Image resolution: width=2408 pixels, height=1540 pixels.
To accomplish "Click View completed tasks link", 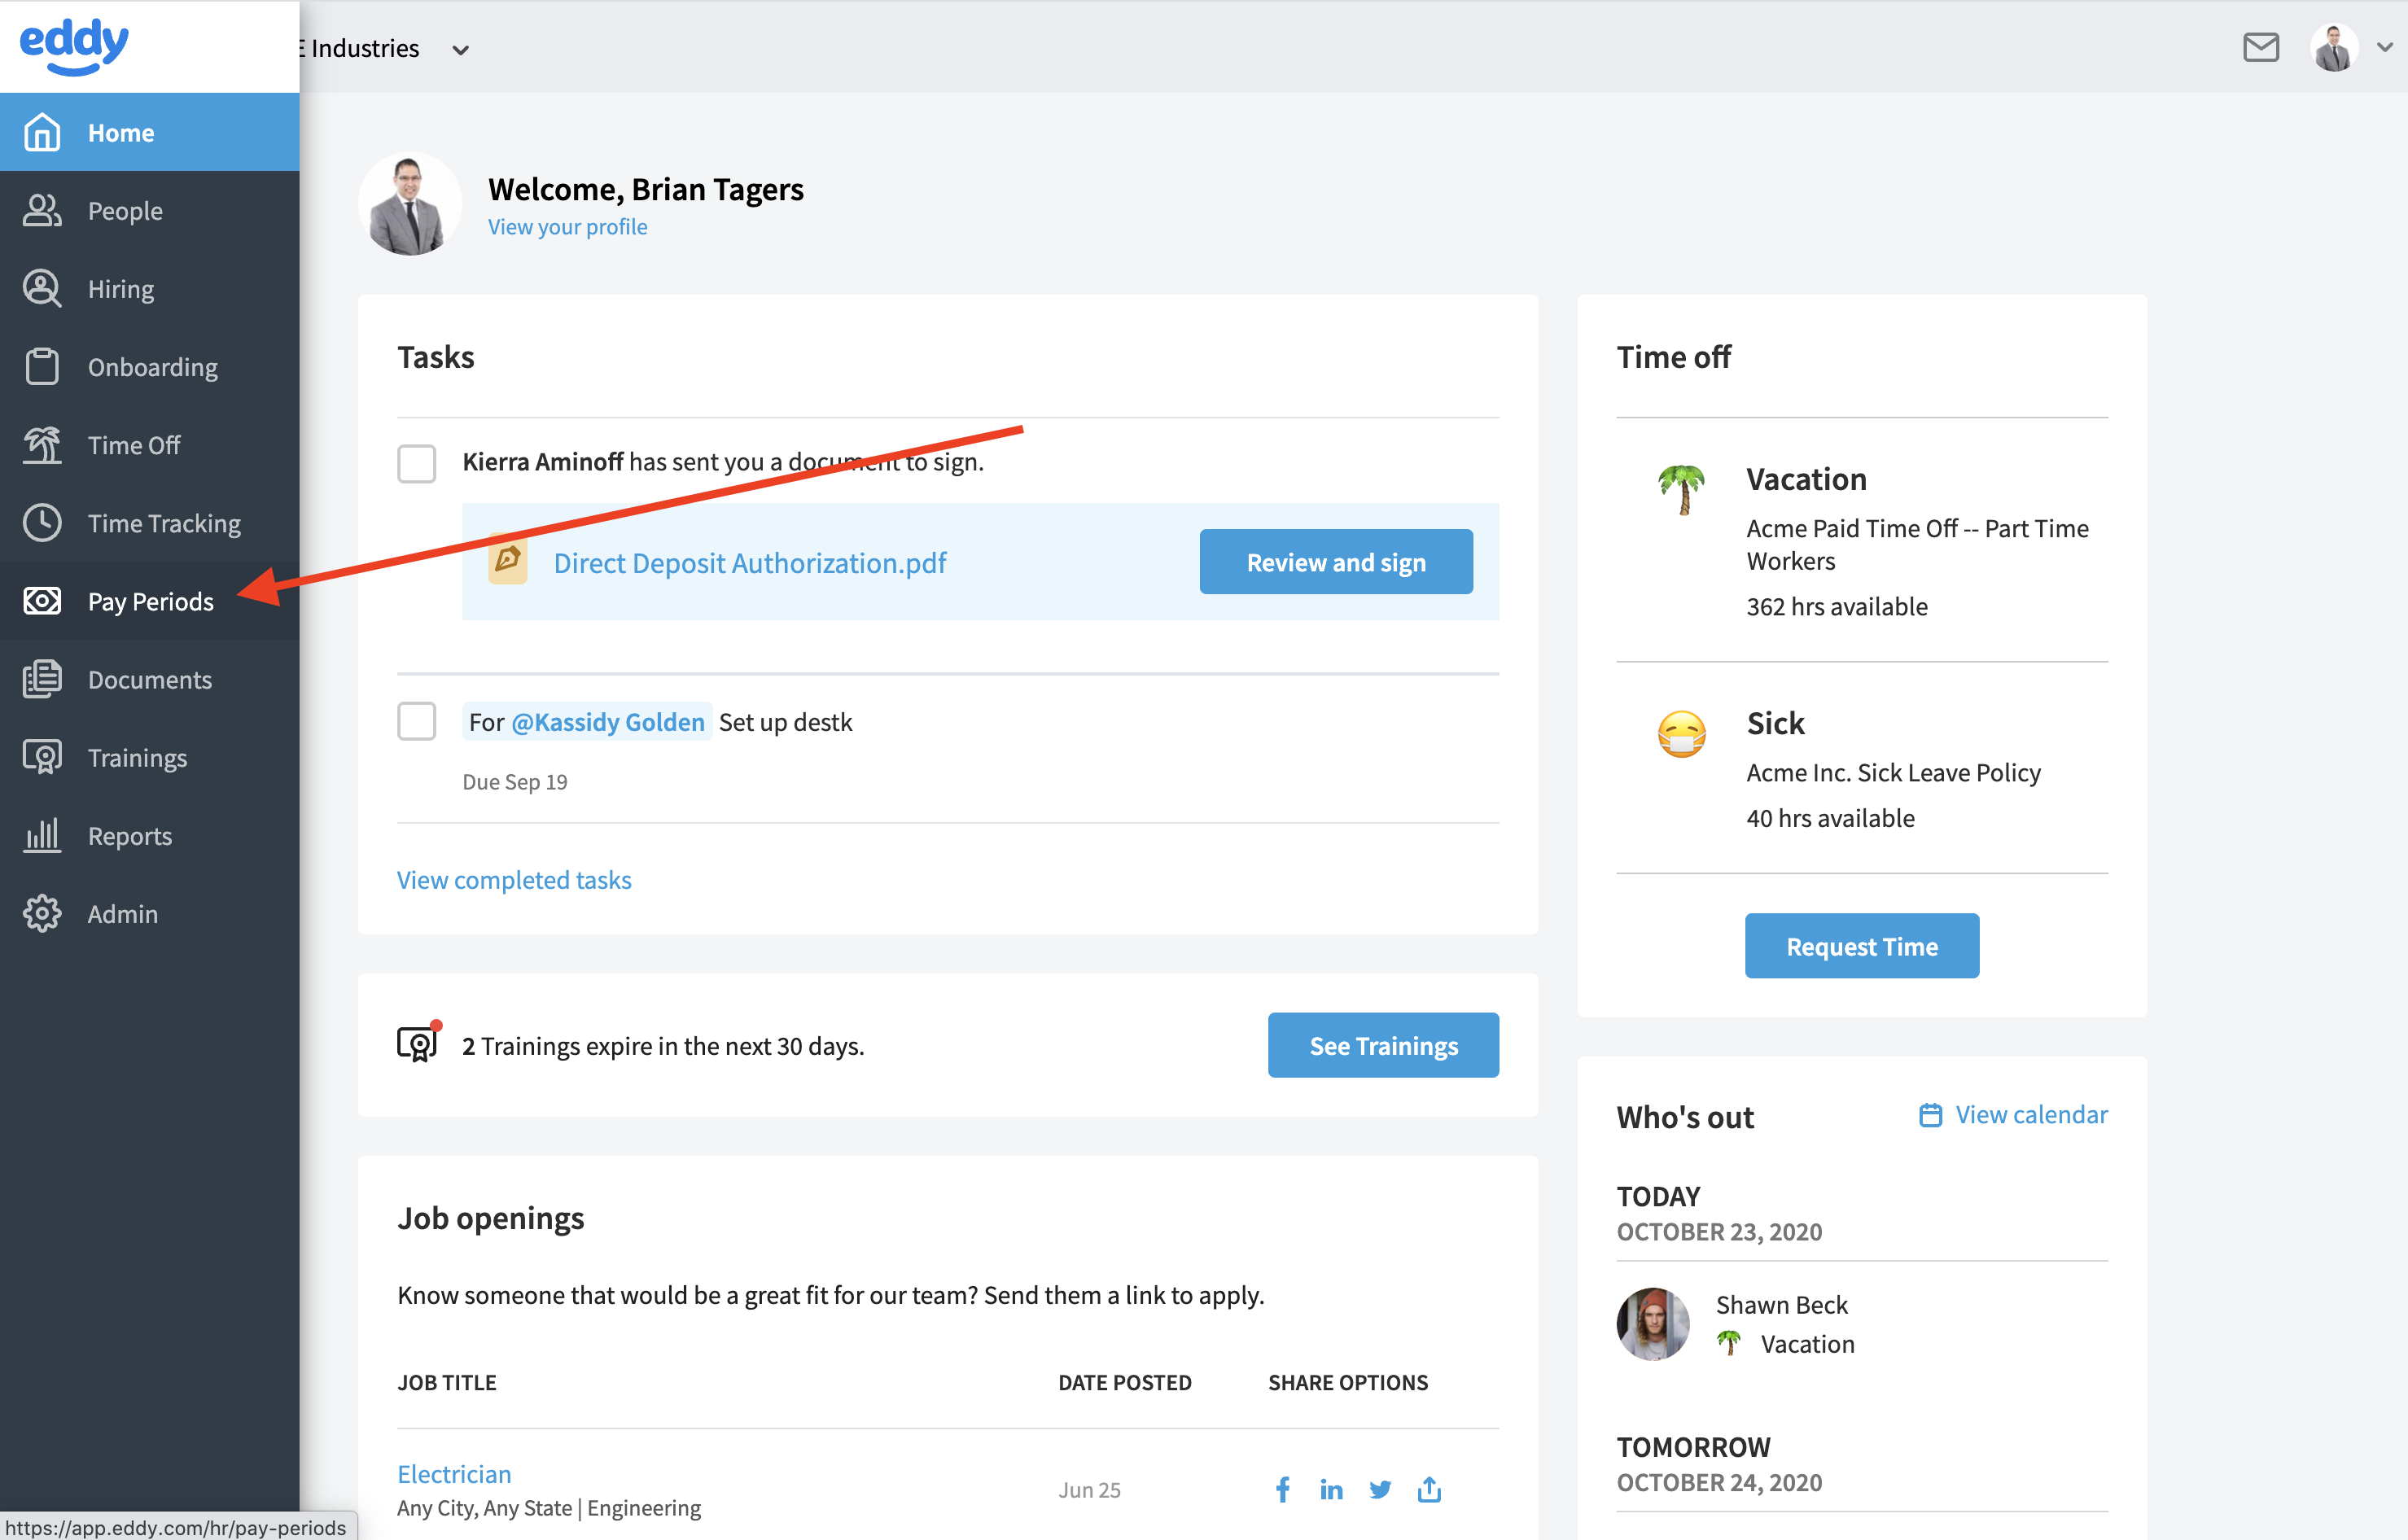I will 514,879.
